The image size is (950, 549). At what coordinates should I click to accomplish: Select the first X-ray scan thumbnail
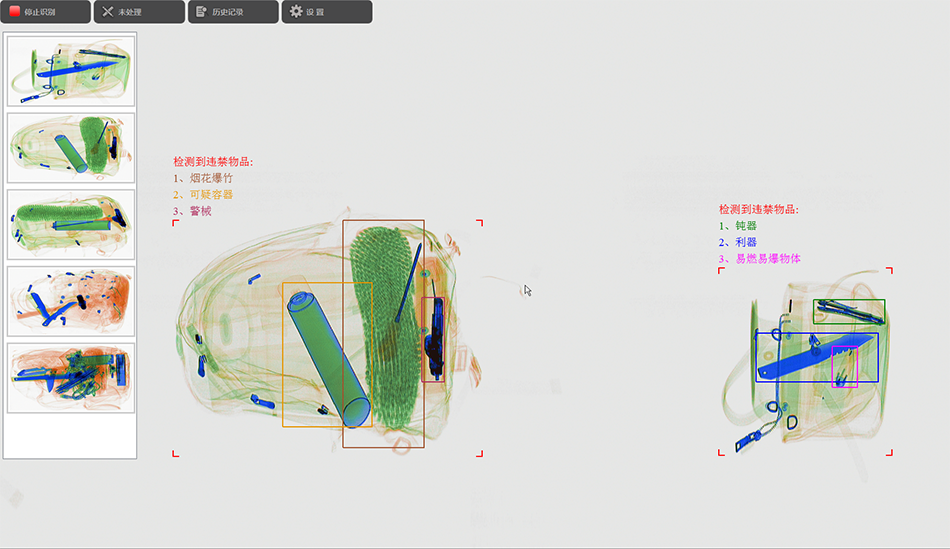[x=71, y=70]
